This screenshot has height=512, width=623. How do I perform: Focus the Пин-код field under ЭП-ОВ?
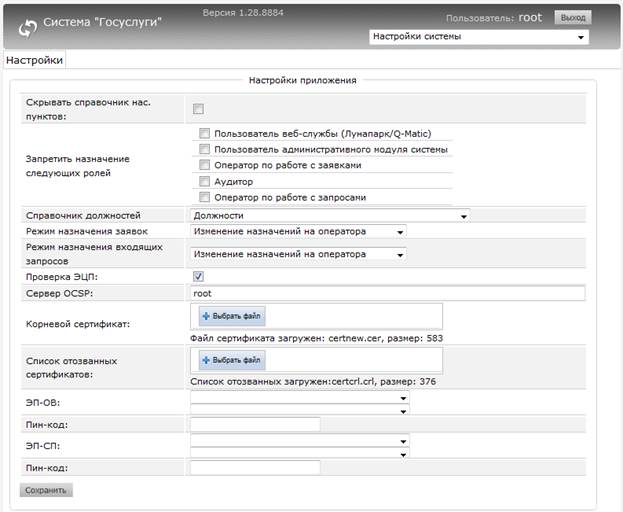tap(254, 424)
